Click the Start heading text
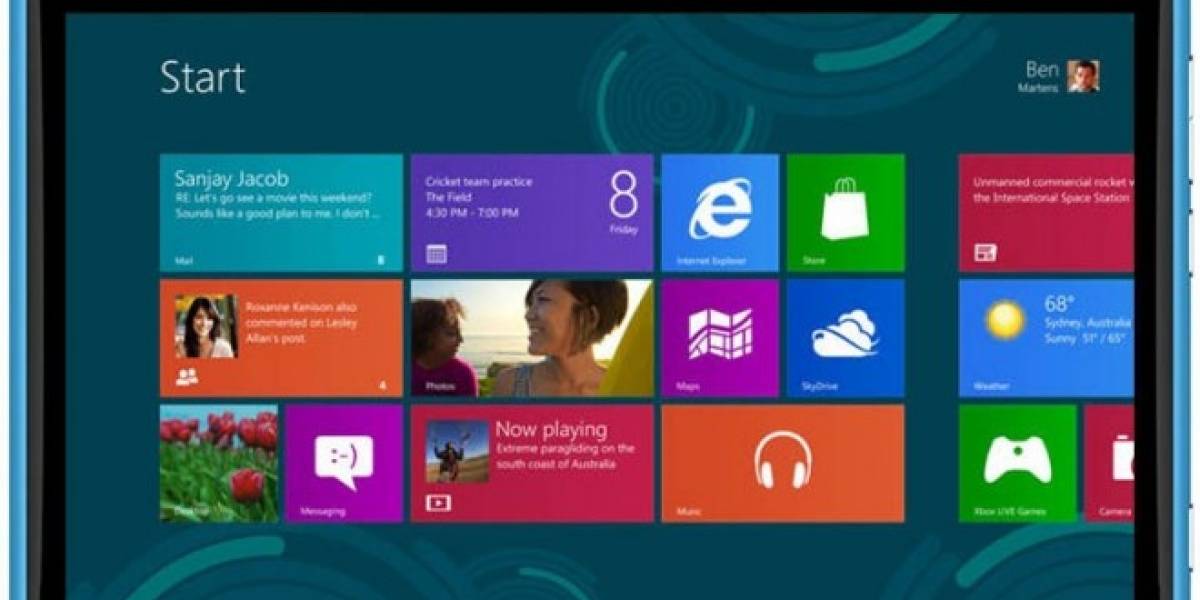Screen dimensions: 1200x600 click(x=203, y=78)
